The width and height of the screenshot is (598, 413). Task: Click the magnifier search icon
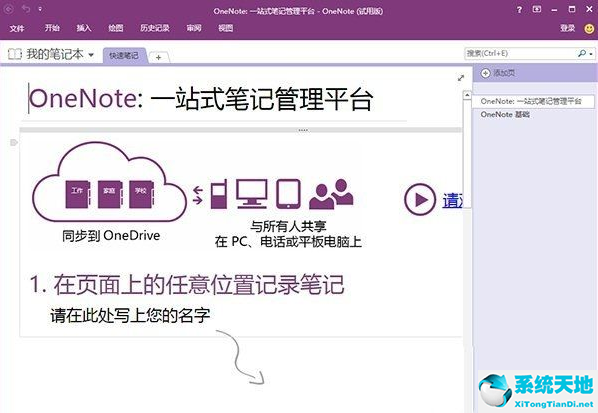582,53
